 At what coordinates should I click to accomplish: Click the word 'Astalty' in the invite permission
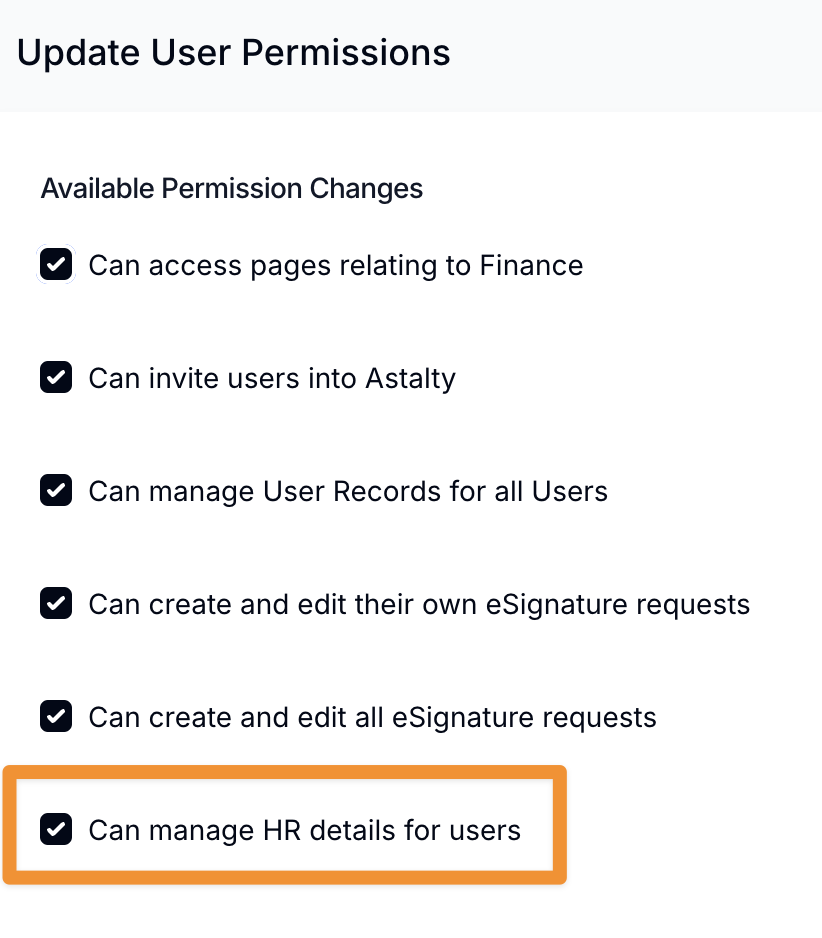411,378
